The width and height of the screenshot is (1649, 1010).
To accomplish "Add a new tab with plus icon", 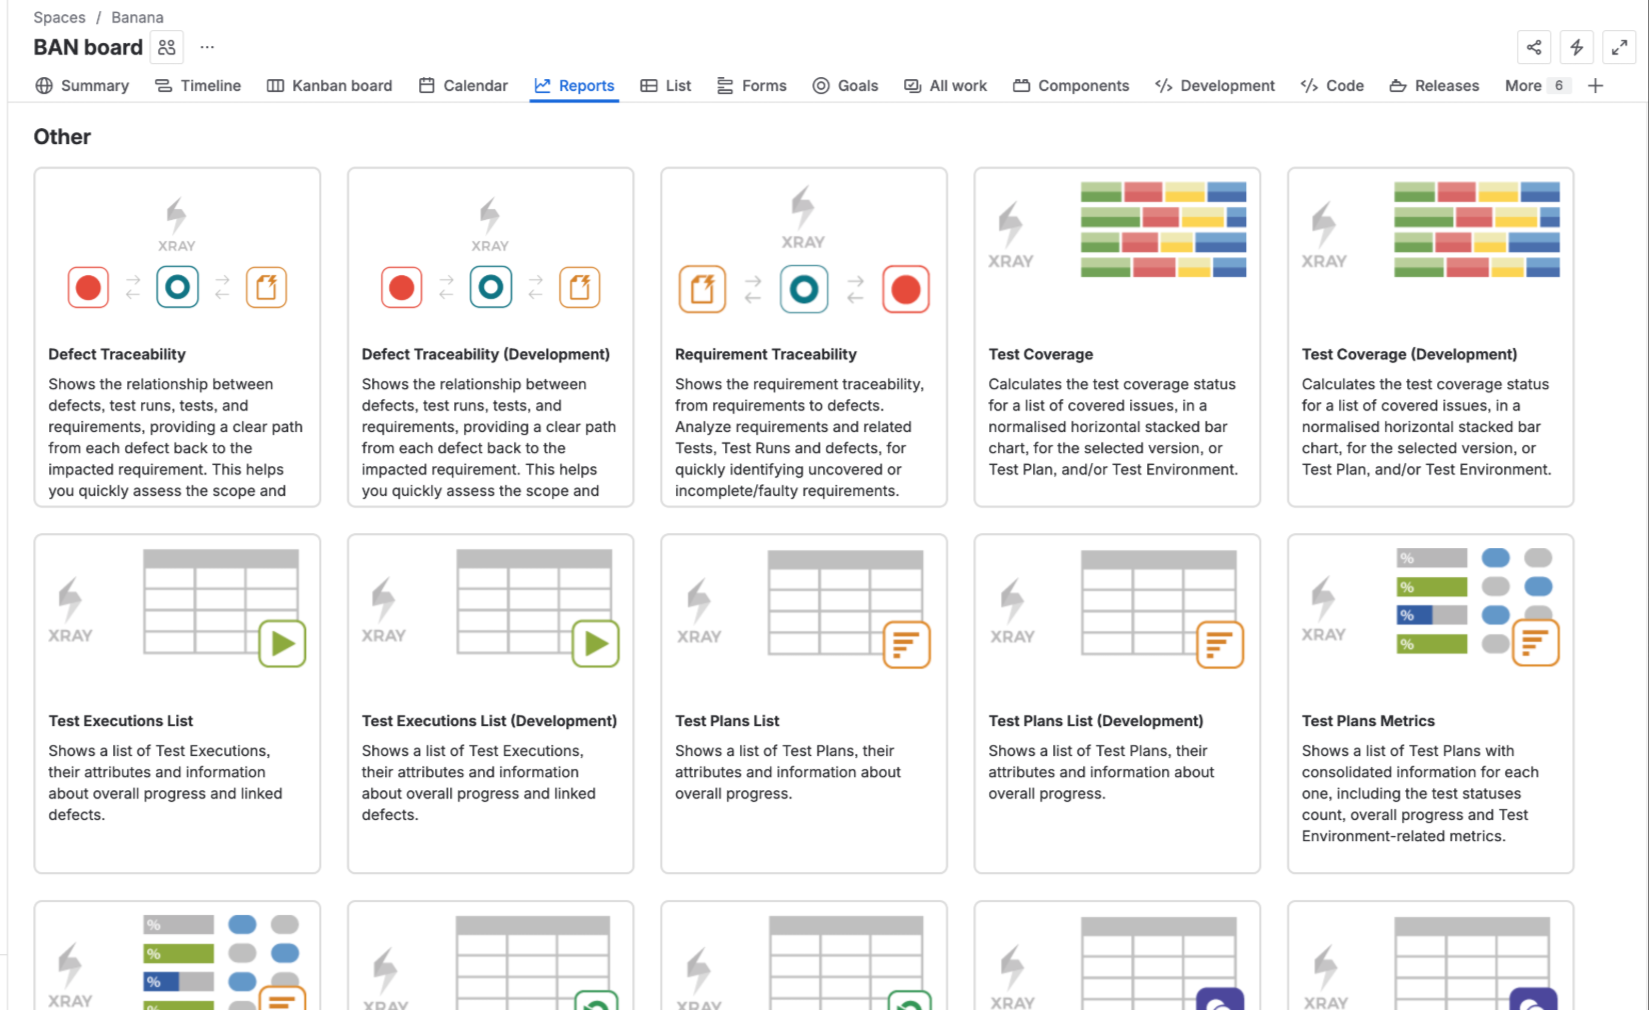I will pos(1595,86).
